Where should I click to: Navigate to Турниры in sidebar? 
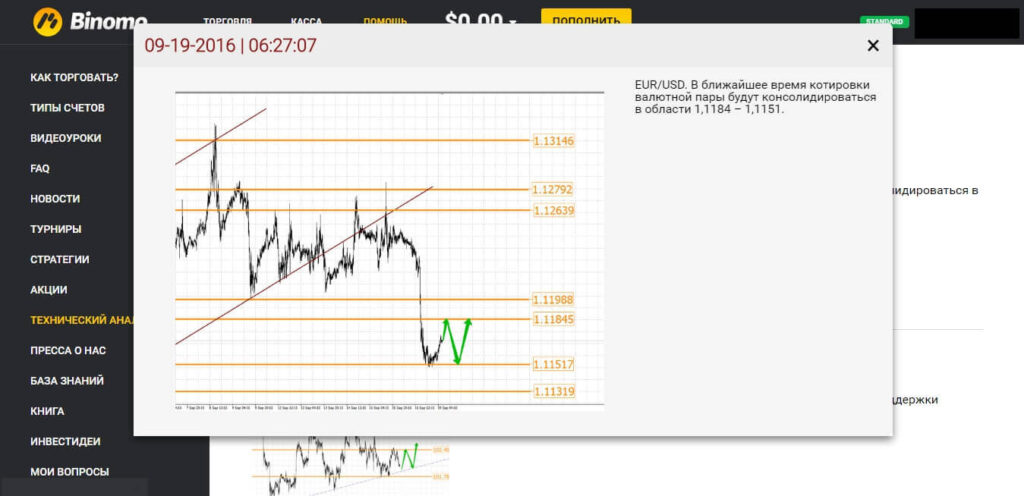coord(56,229)
